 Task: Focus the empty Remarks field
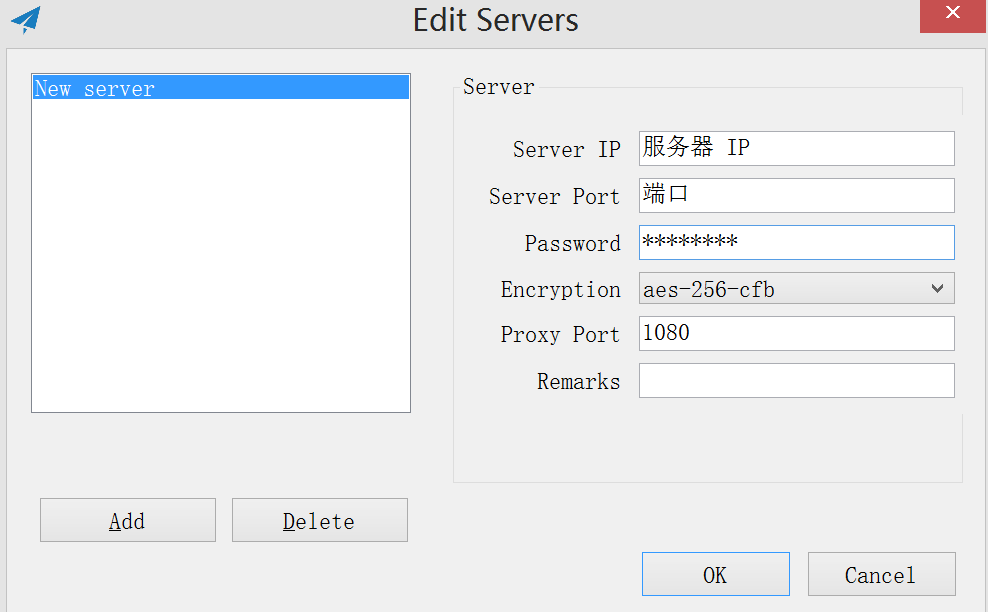click(796, 380)
